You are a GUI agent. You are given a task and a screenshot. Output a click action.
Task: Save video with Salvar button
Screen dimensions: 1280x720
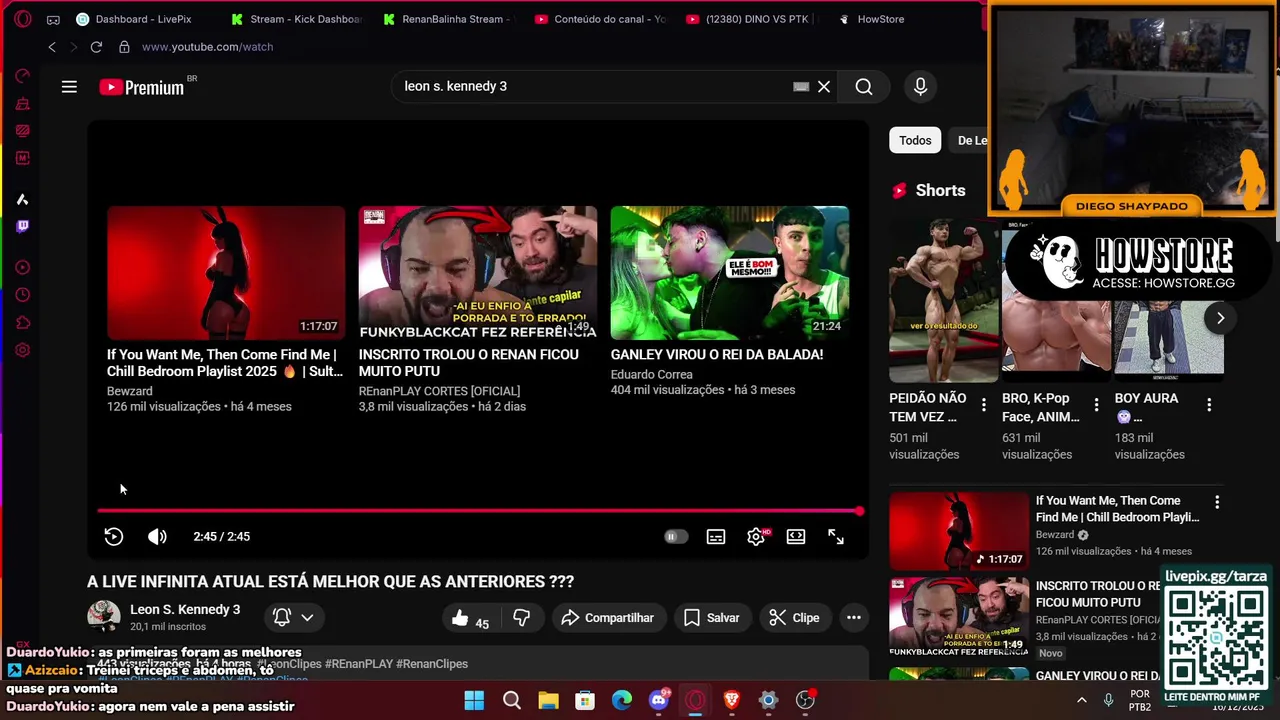pos(712,618)
